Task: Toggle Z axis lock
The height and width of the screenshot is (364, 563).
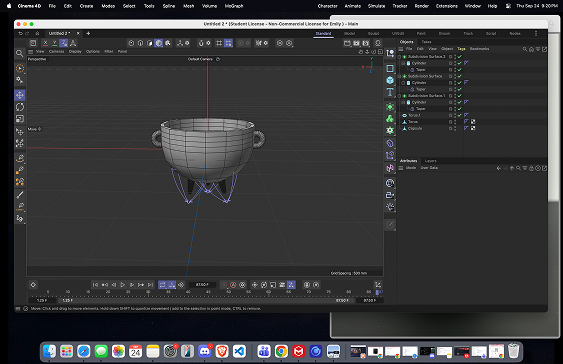Action: 64,43
